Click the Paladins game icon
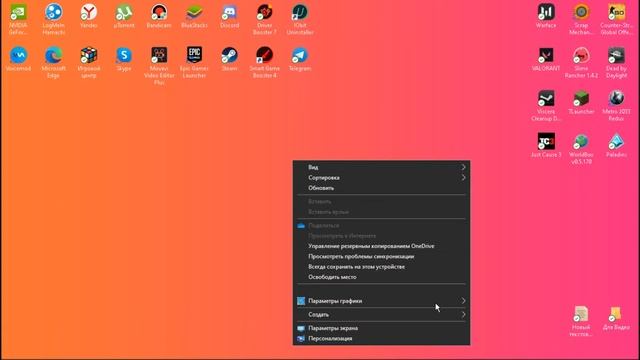 coord(616,142)
